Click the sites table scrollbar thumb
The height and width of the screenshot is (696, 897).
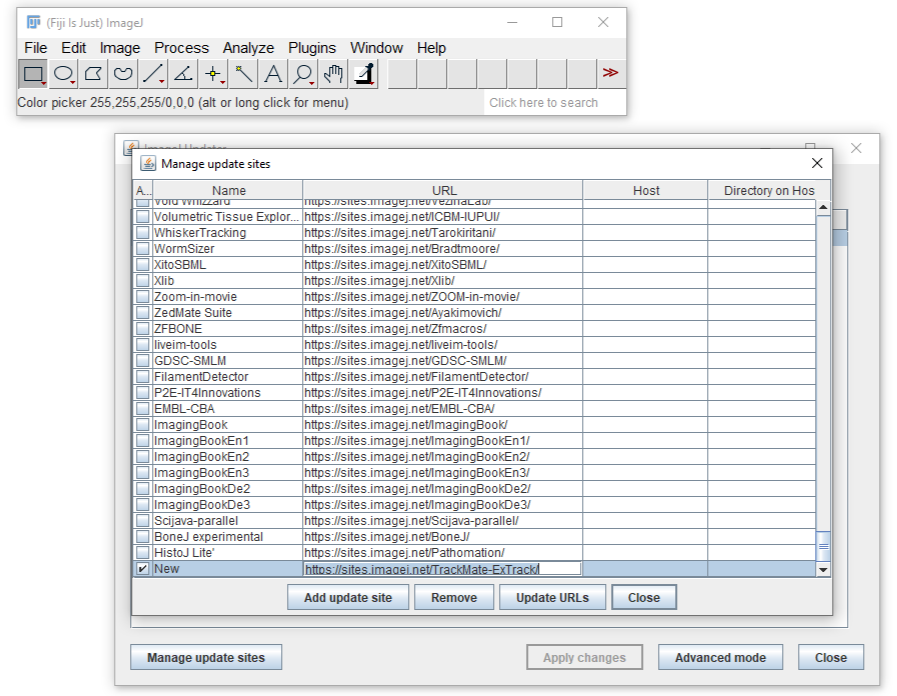click(x=823, y=547)
